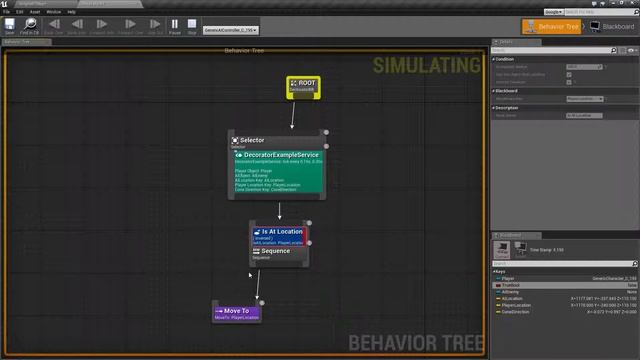Switch to Behavior Tree mode button
The image size is (640, 360).
(x=551, y=27)
